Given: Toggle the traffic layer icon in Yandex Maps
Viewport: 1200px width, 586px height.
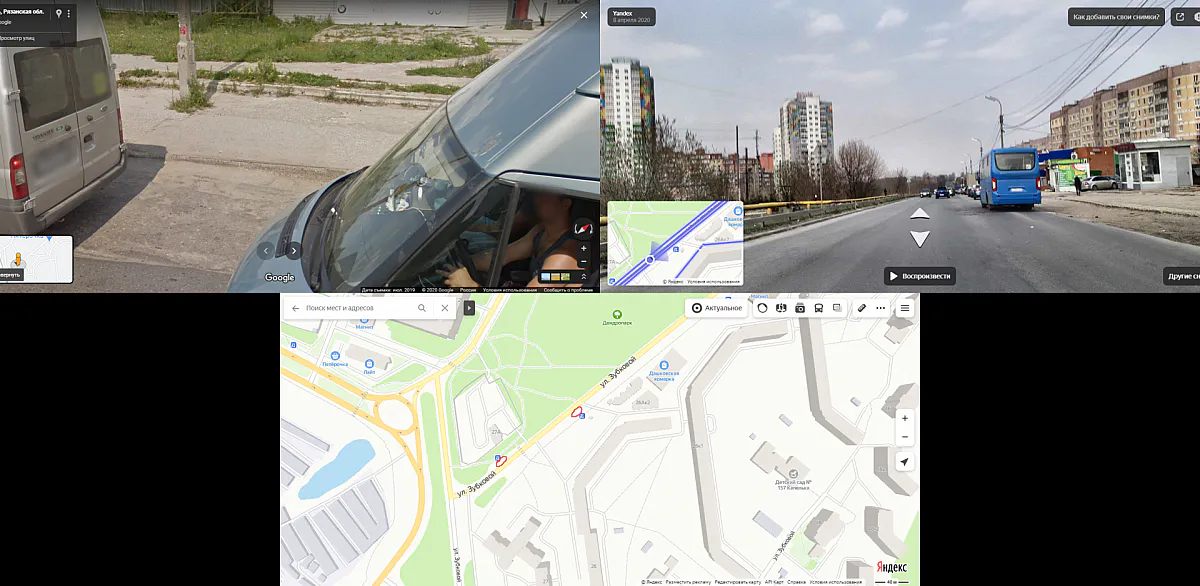Looking at the screenshot, I should (x=762, y=308).
